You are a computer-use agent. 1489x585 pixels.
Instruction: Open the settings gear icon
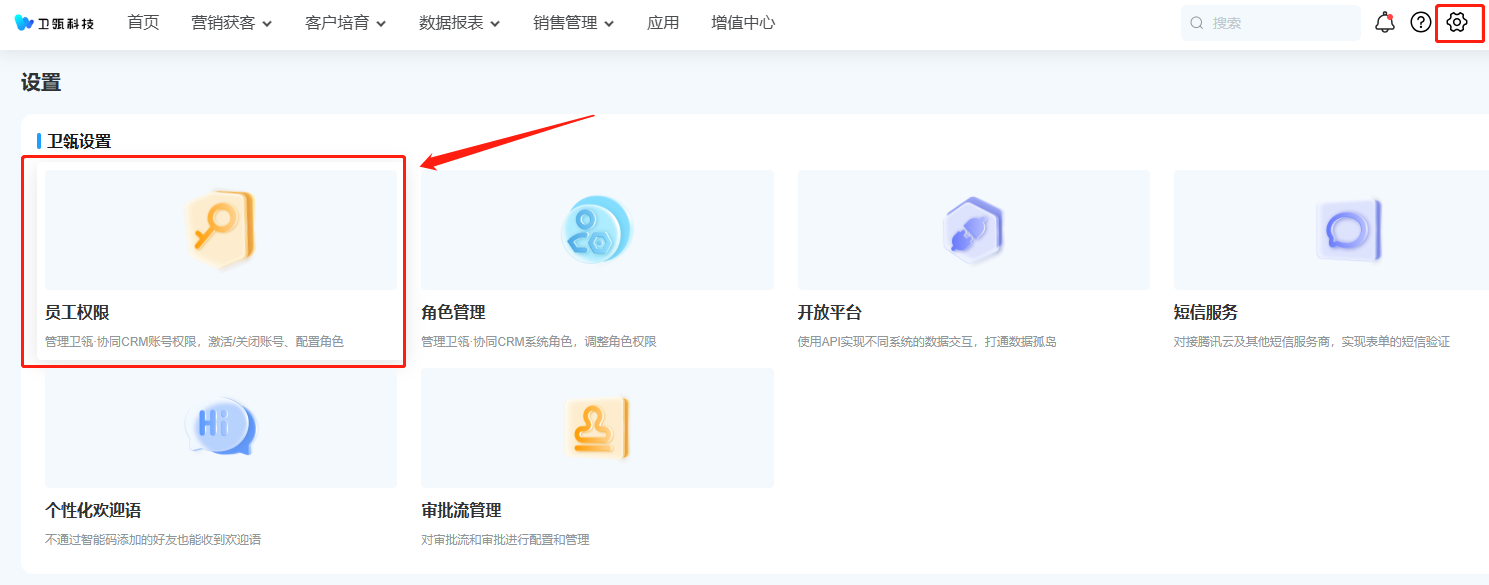pos(1457,22)
